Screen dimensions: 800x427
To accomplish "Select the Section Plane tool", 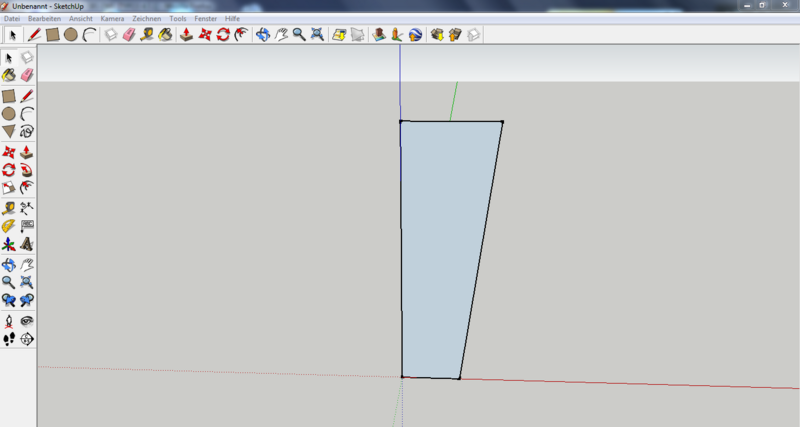I will click(x=27, y=339).
